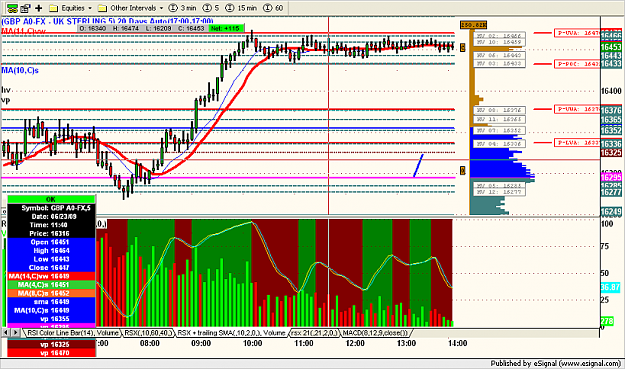Click the O: 16340 open value

(x=93, y=28)
